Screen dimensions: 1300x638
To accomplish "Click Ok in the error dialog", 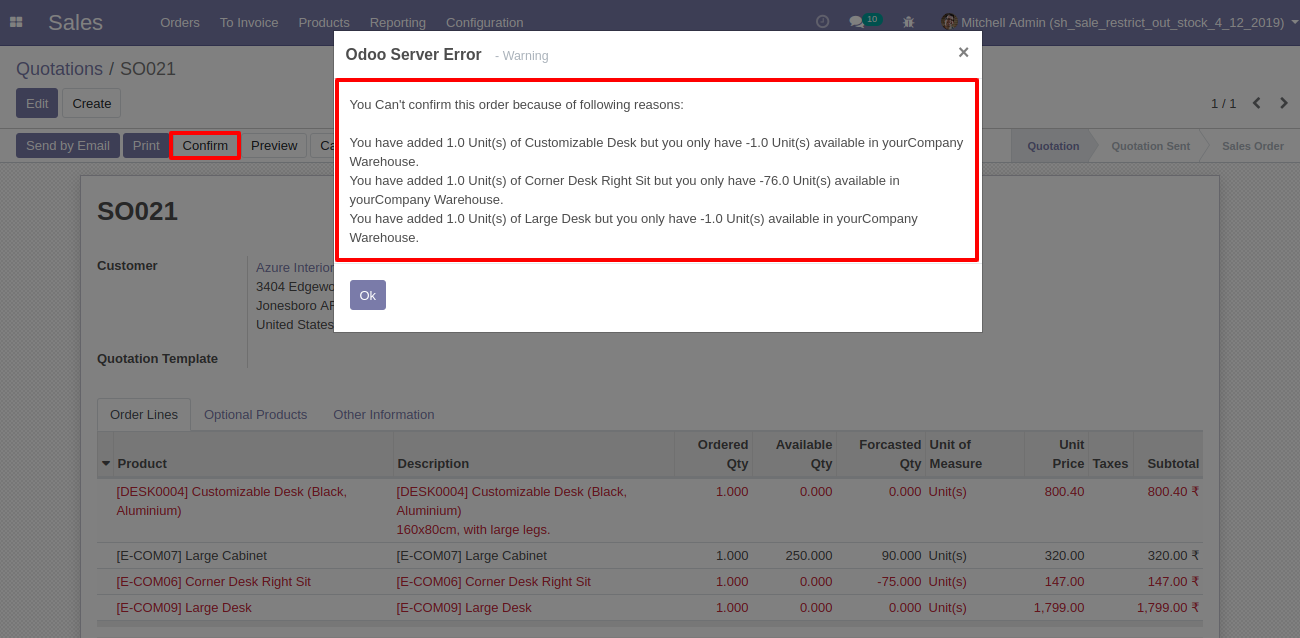I will coord(368,295).
